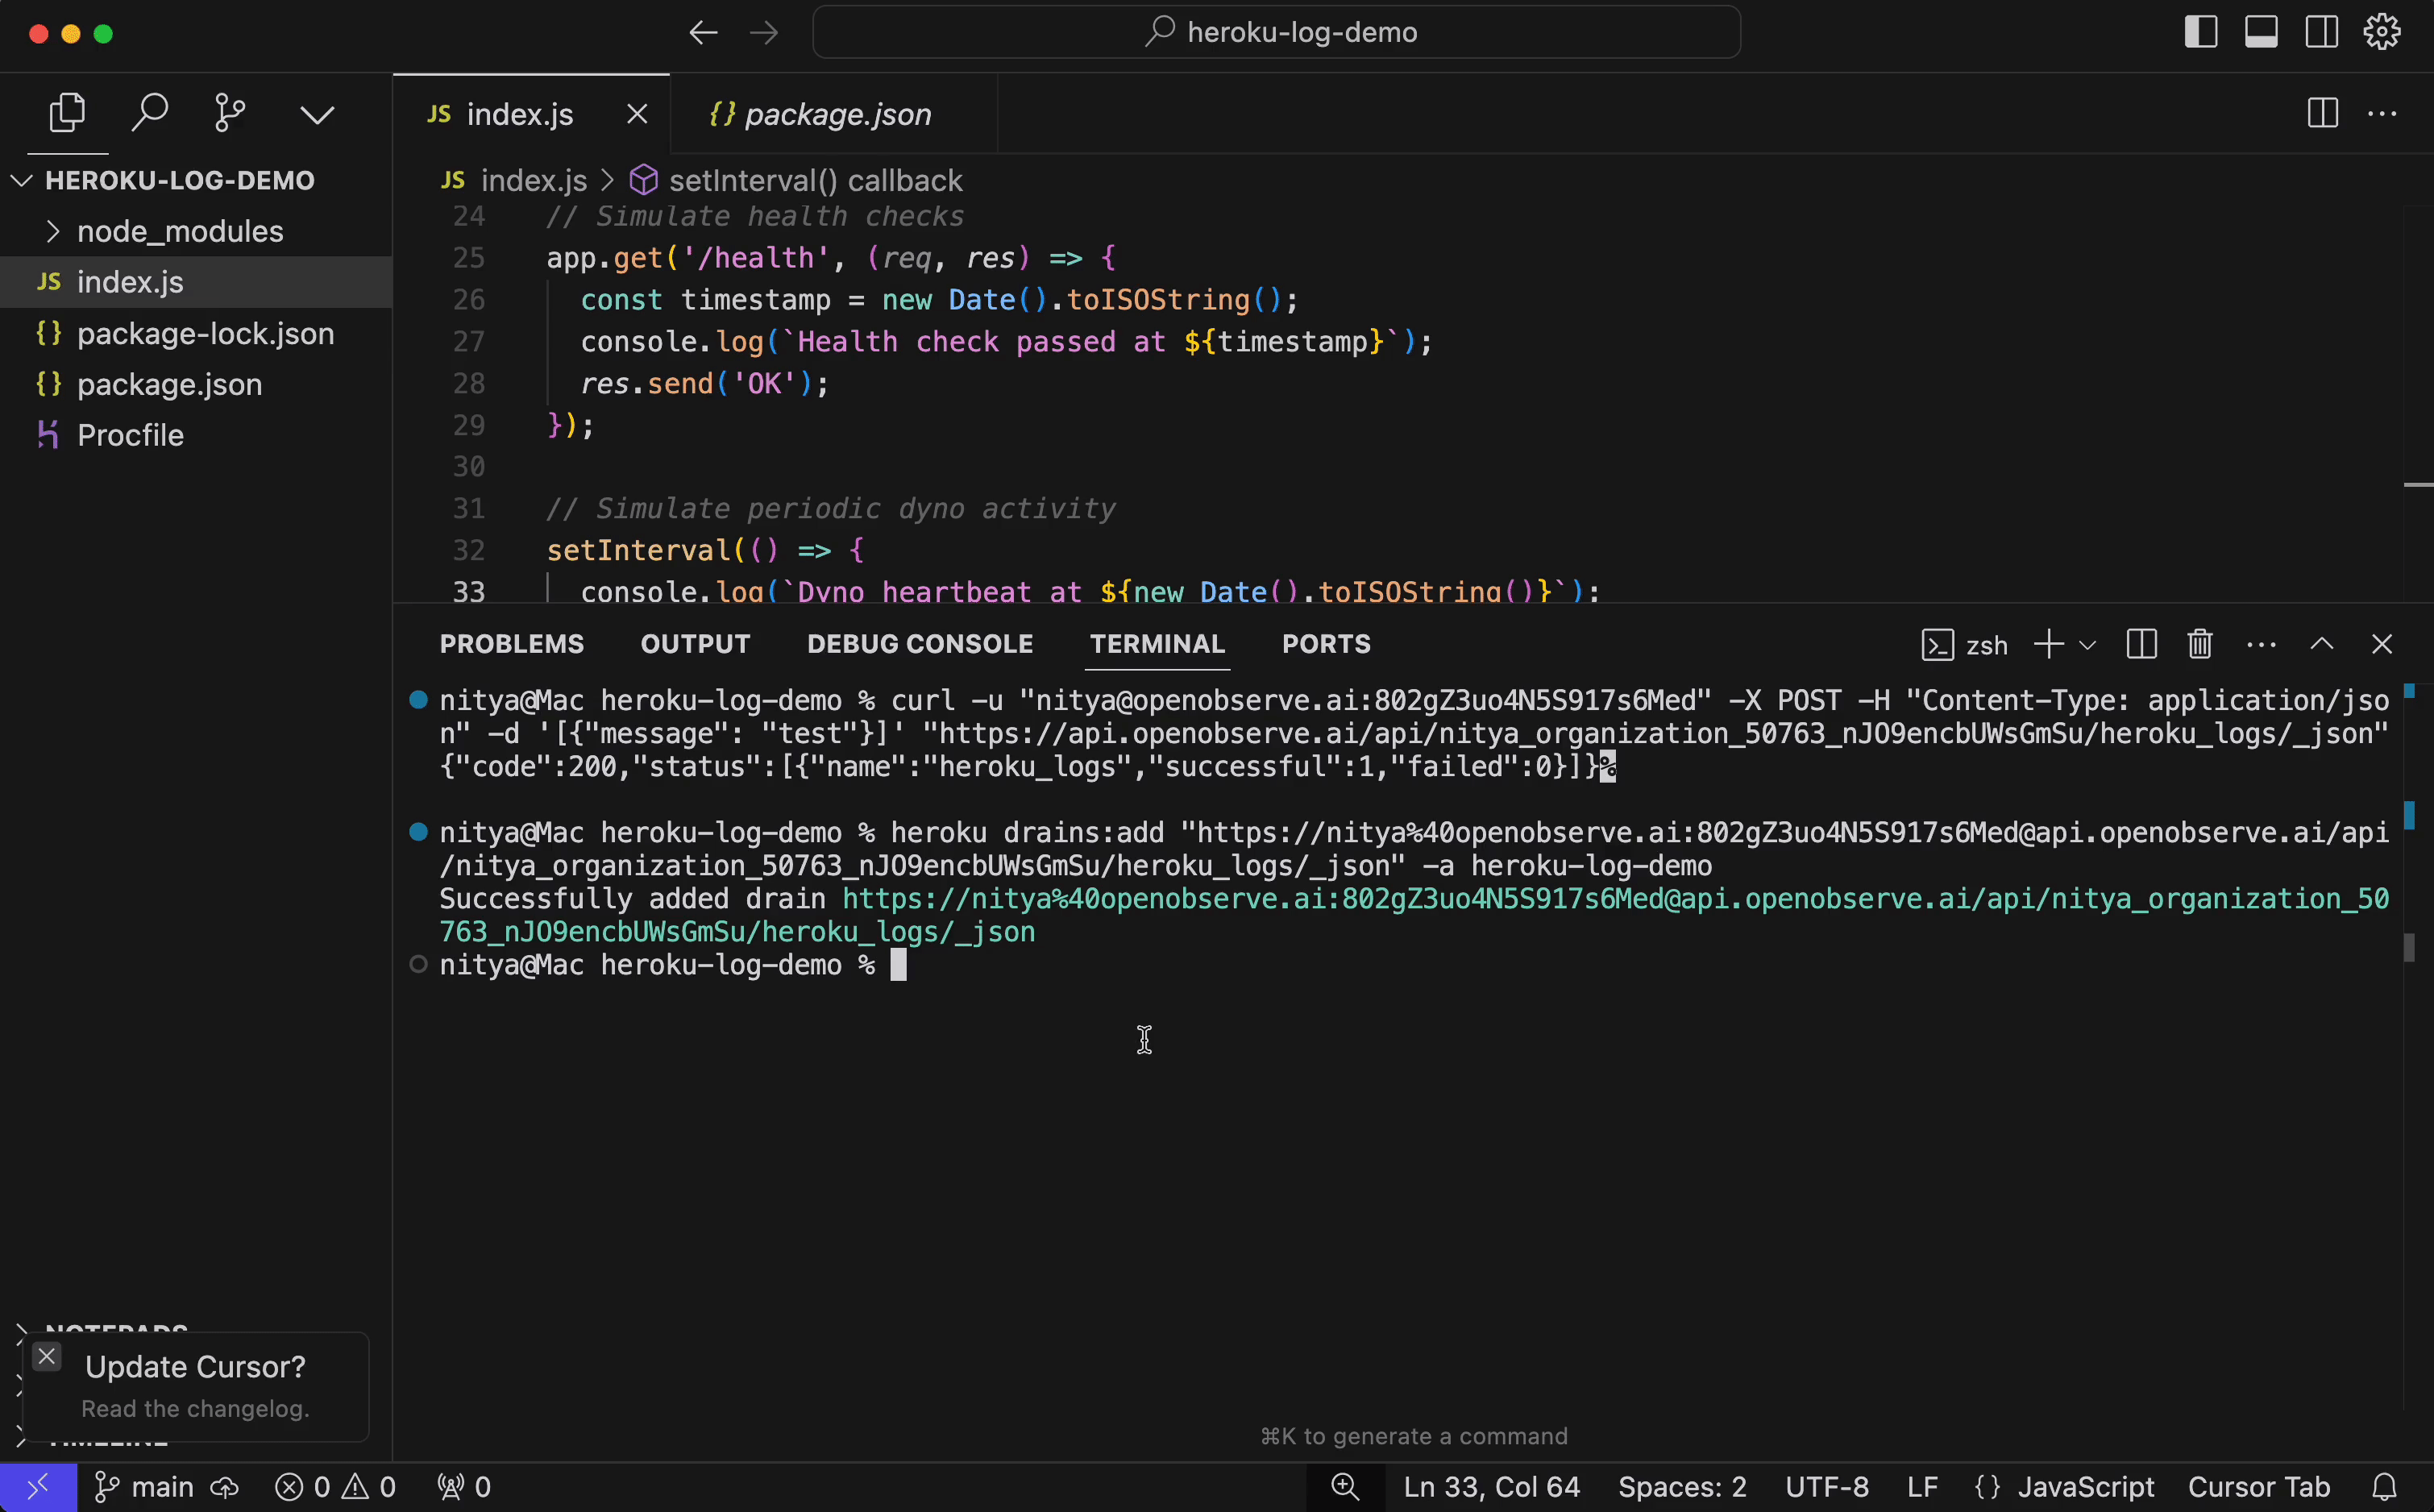Expand the node_modules folder

[x=180, y=231]
